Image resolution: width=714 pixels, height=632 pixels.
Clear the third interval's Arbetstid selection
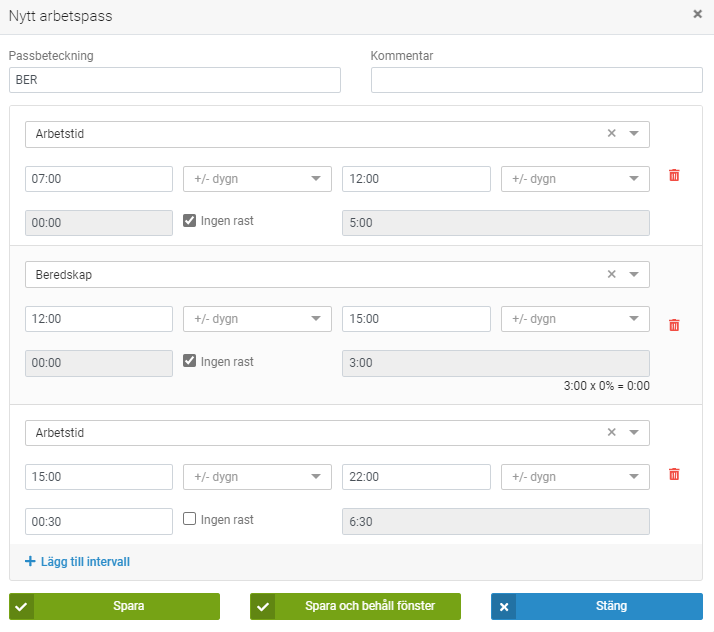(612, 433)
